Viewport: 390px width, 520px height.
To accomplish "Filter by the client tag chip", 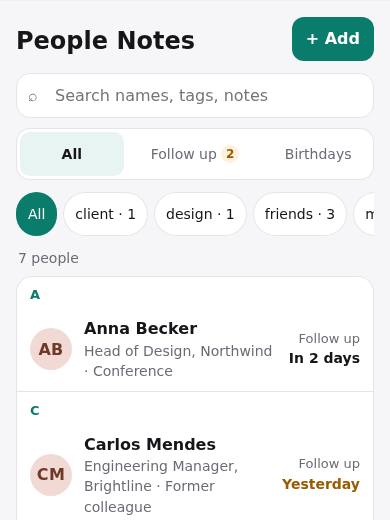I will (105, 214).
